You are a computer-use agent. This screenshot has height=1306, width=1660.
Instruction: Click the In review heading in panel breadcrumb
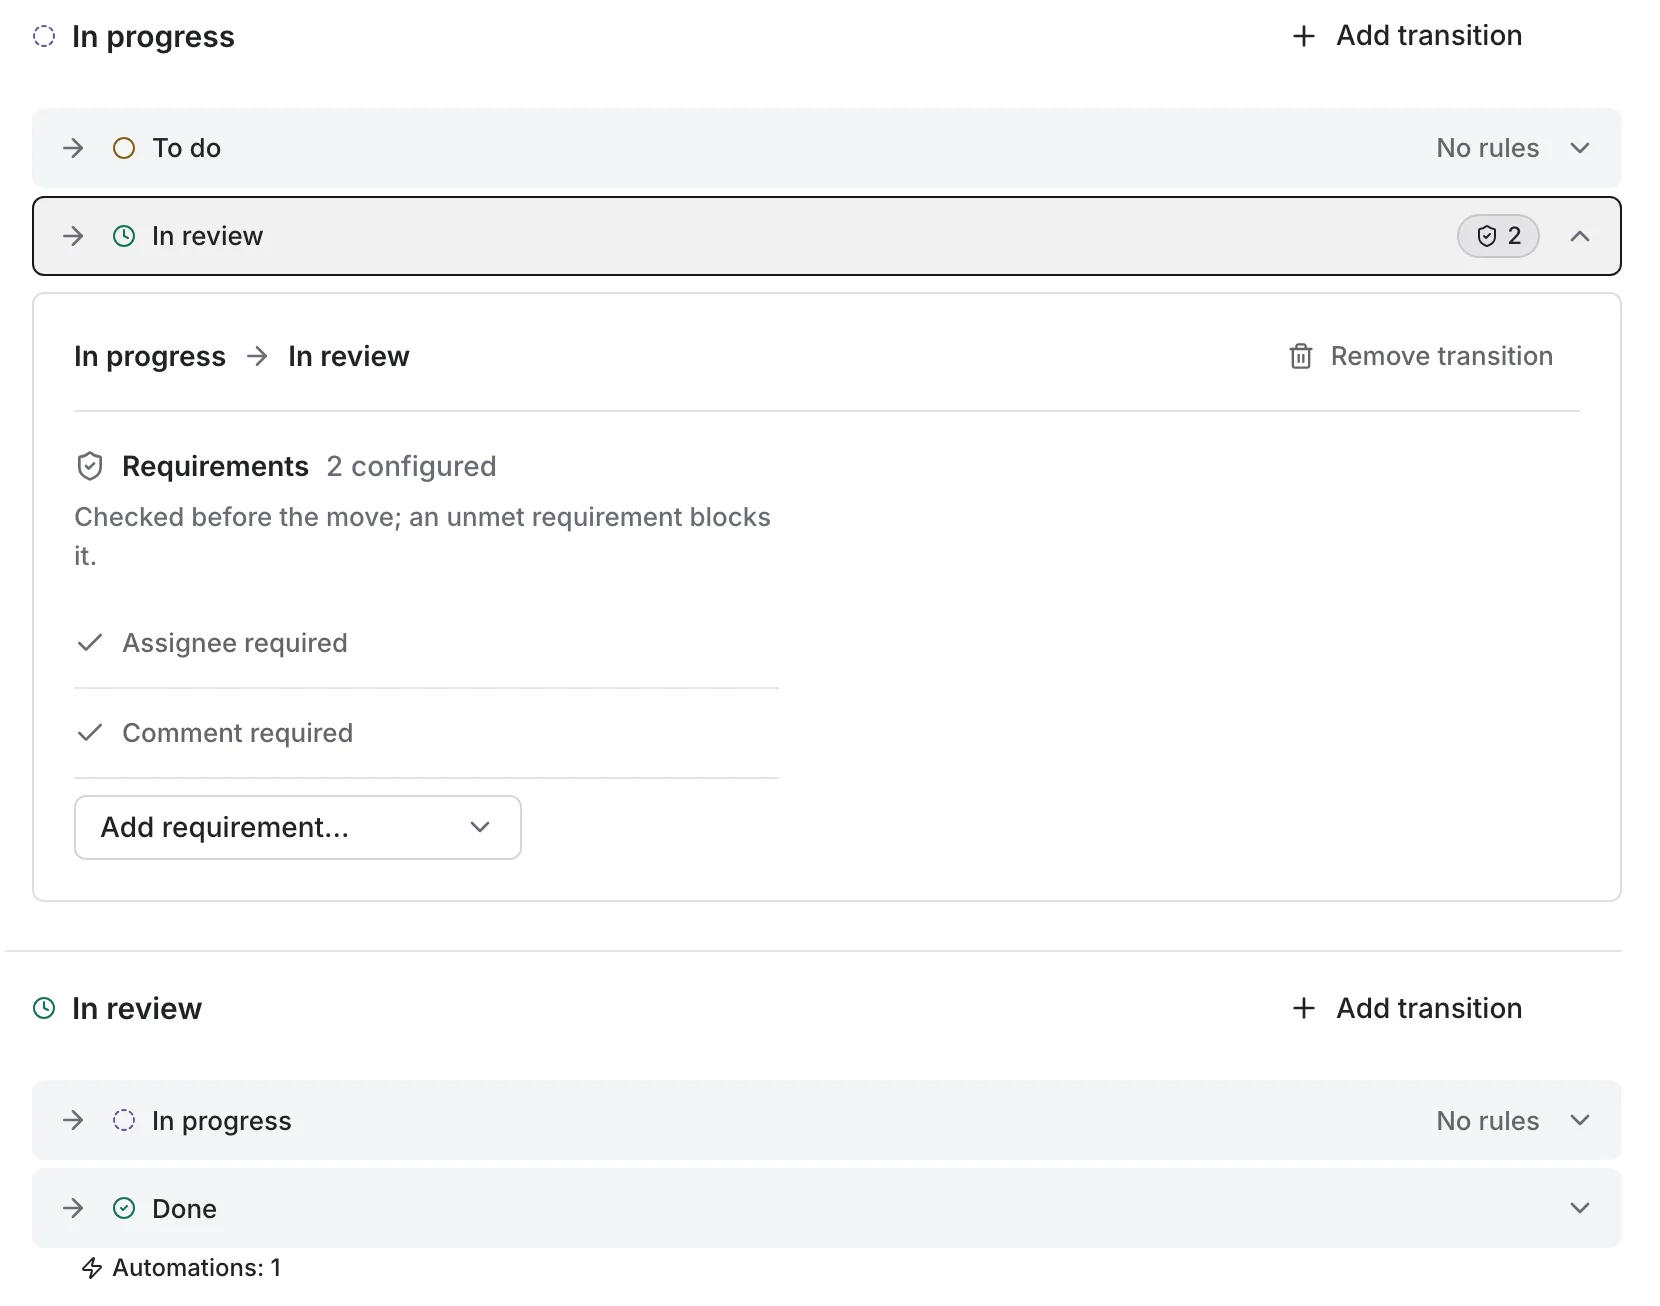coord(349,356)
